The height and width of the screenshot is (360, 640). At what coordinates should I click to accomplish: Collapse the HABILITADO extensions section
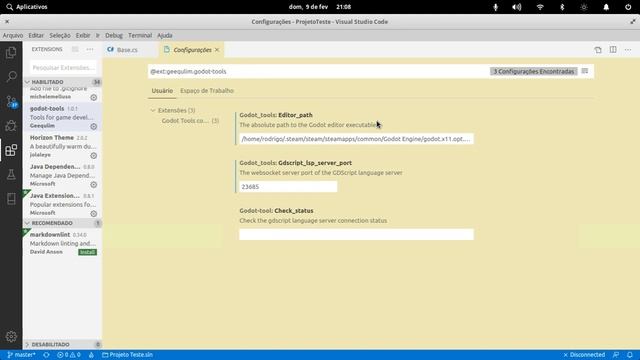62,82
